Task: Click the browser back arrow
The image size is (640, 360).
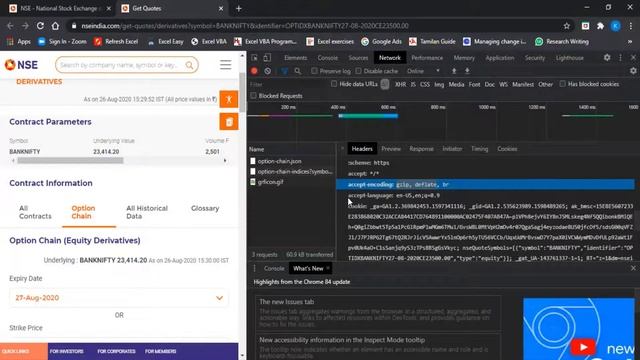Action: click(10, 26)
